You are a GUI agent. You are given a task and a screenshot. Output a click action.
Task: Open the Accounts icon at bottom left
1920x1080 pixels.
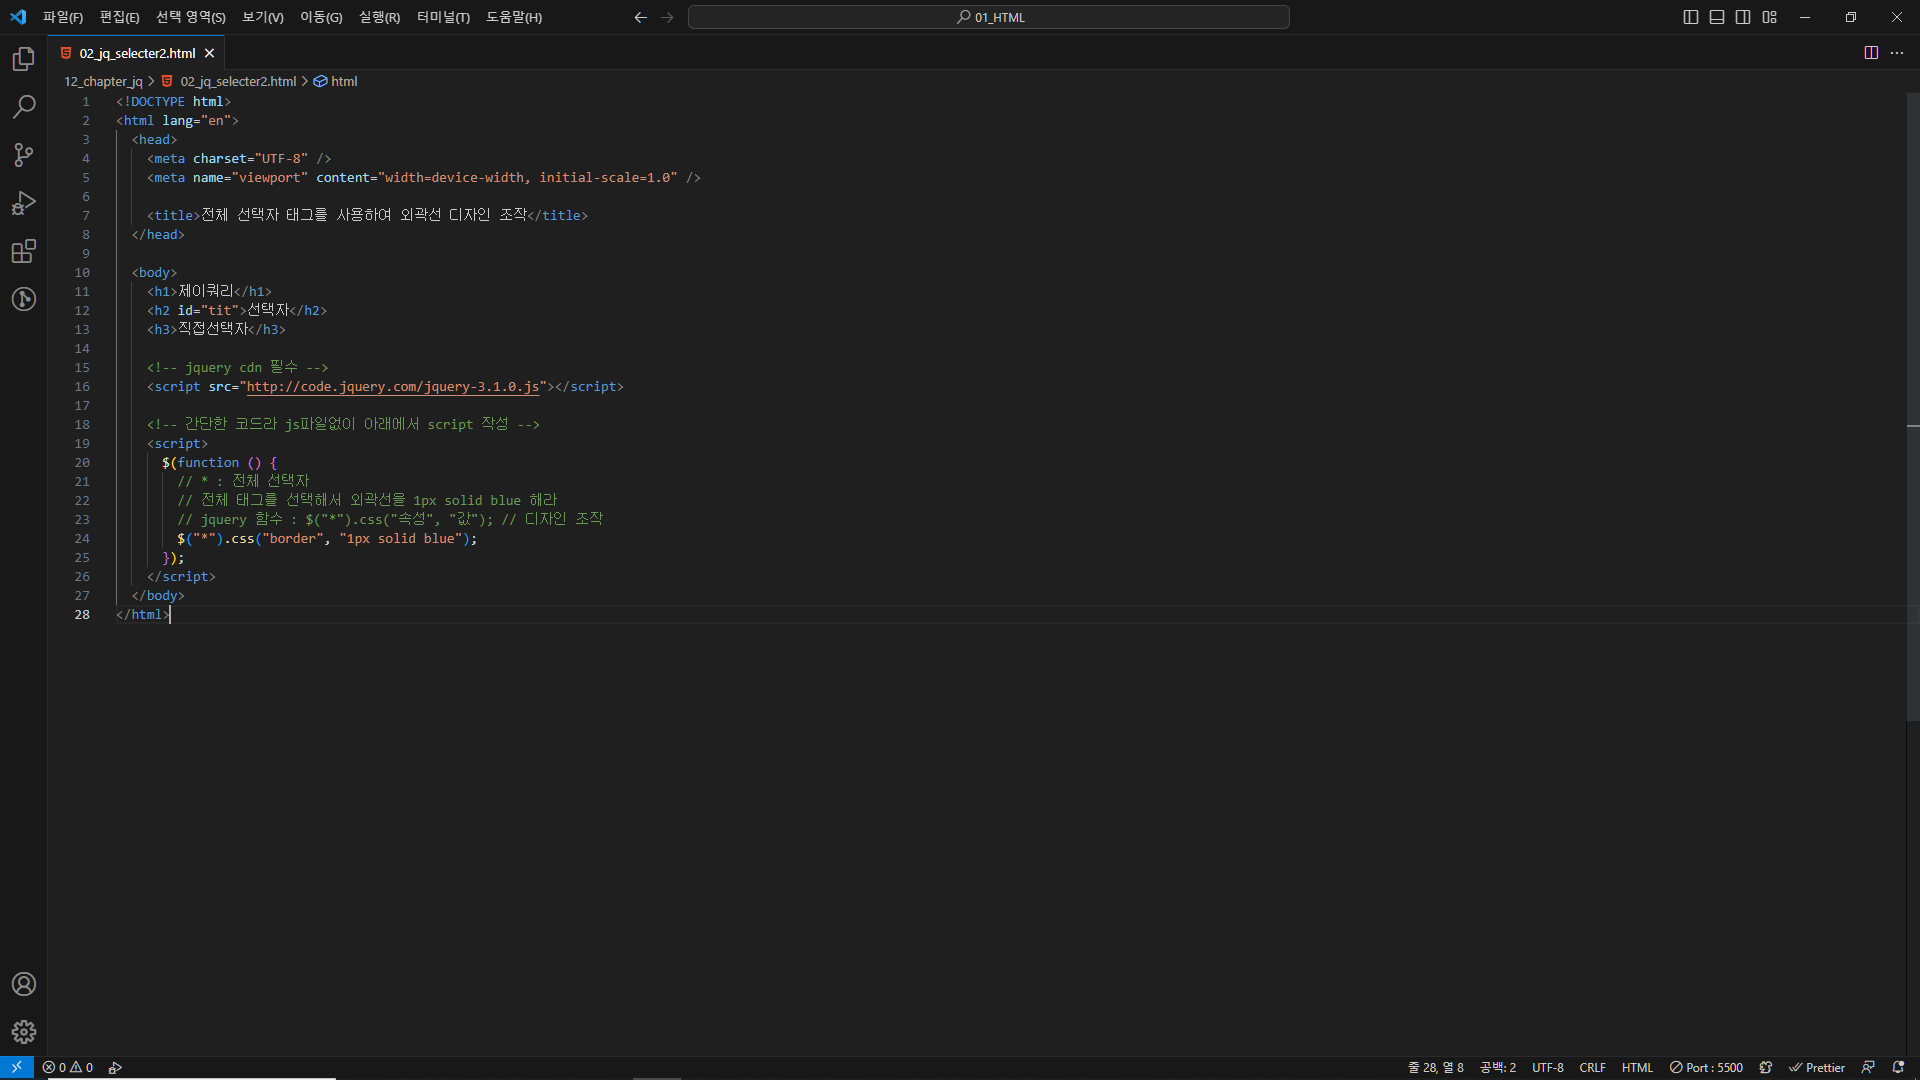[24, 984]
